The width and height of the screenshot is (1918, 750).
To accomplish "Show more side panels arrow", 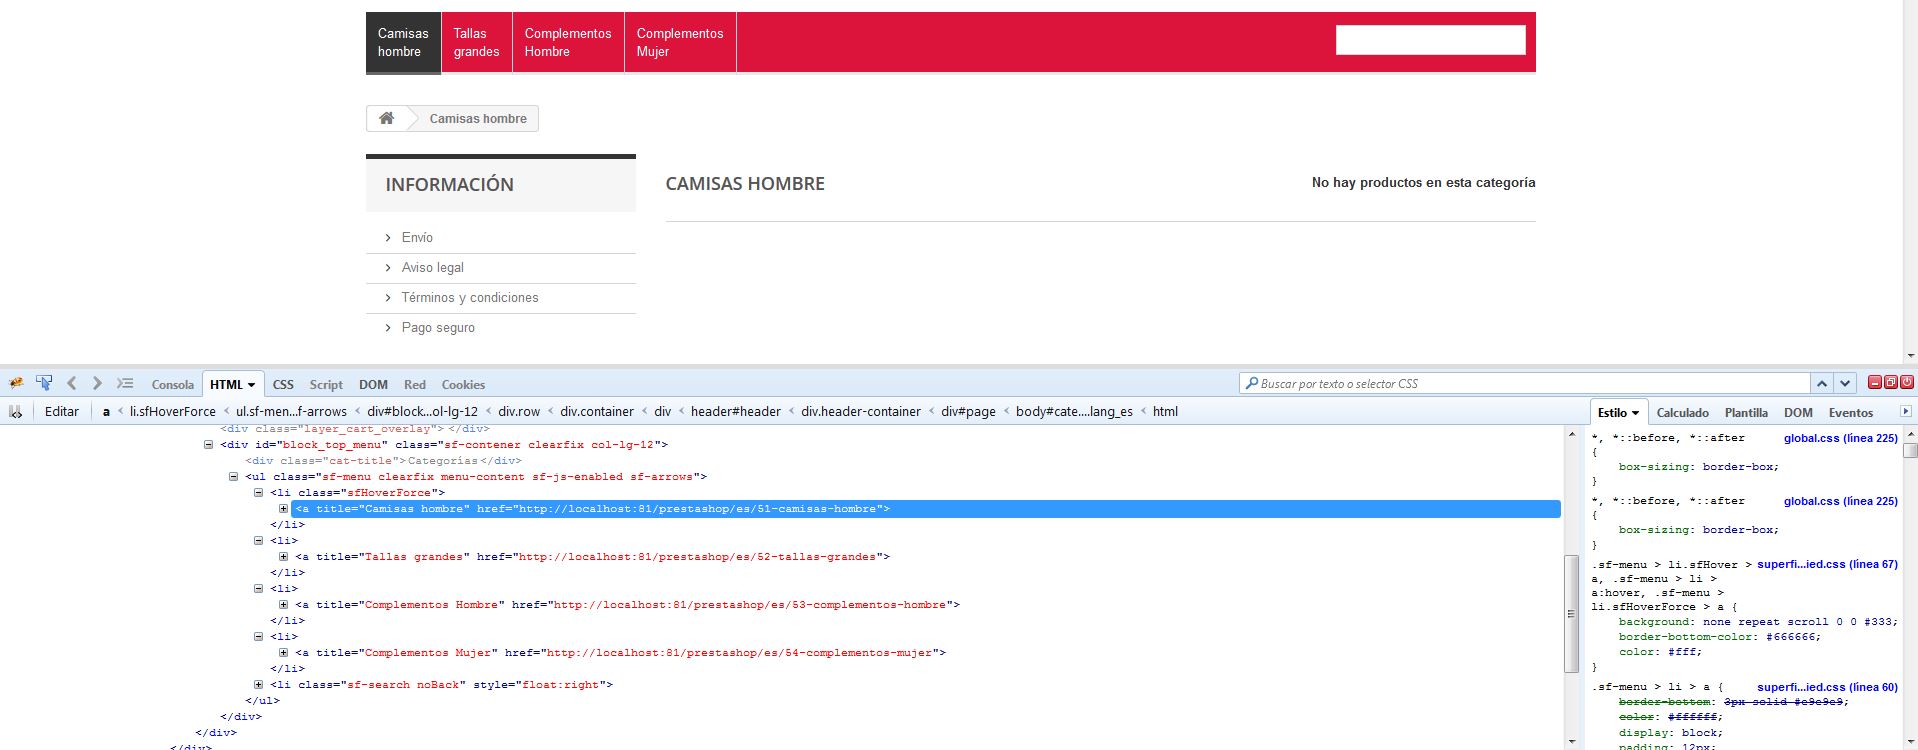I will pos(1905,411).
